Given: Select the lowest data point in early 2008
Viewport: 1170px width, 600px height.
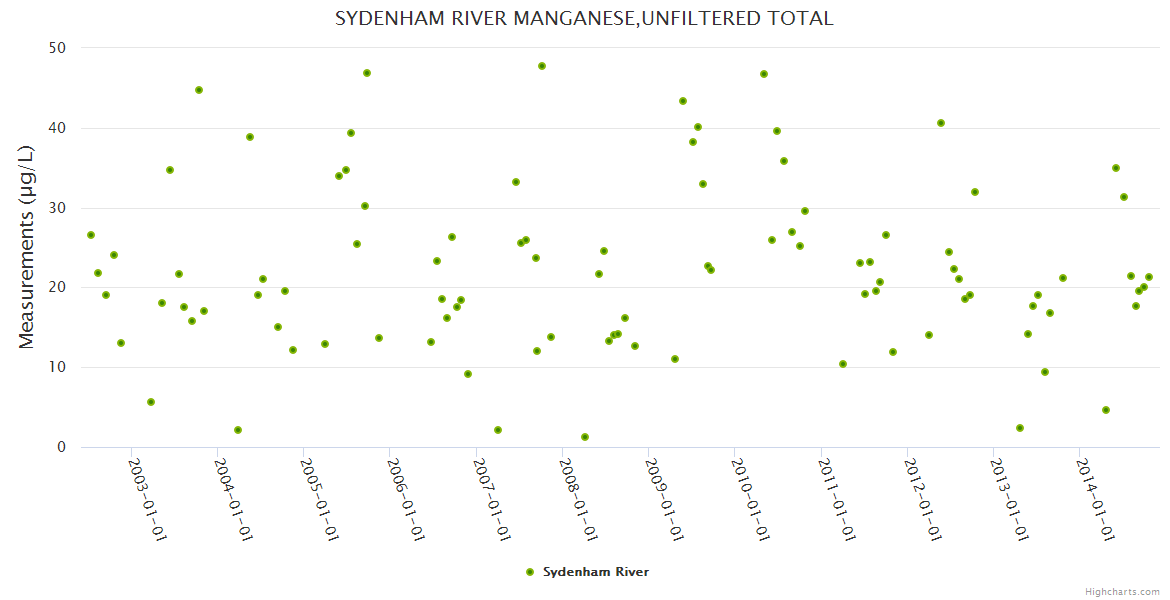Looking at the screenshot, I should pos(585,437).
